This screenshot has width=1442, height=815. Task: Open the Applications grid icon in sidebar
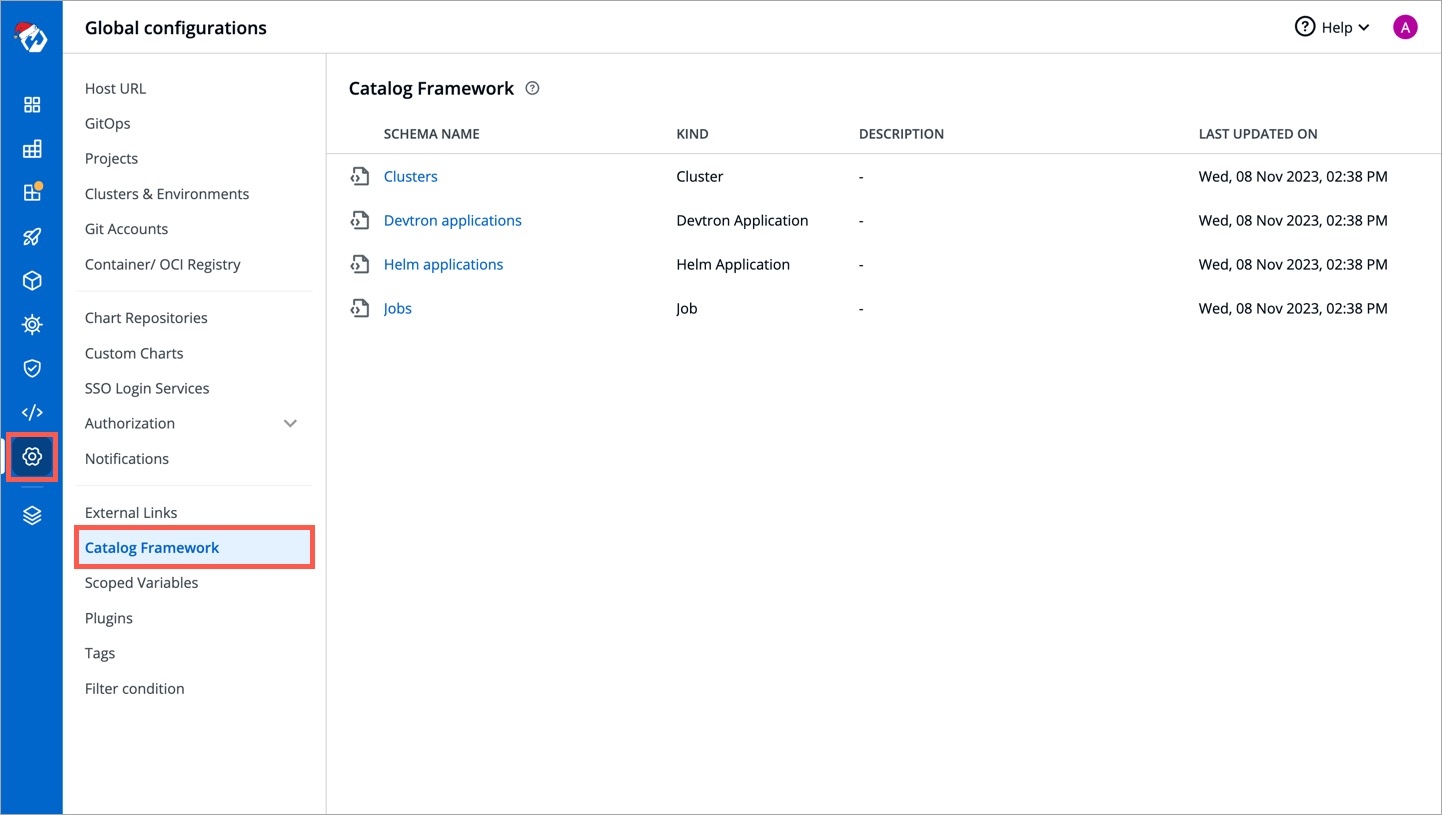tap(32, 105)
